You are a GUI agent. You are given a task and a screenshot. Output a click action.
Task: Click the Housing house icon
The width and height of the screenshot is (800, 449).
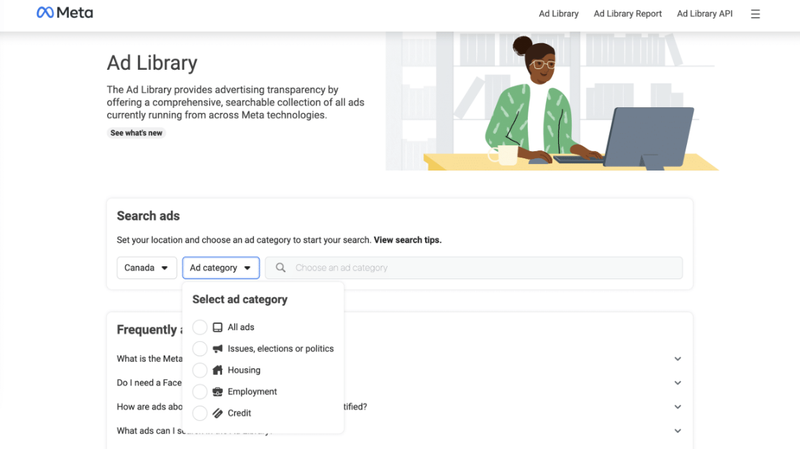217,370
